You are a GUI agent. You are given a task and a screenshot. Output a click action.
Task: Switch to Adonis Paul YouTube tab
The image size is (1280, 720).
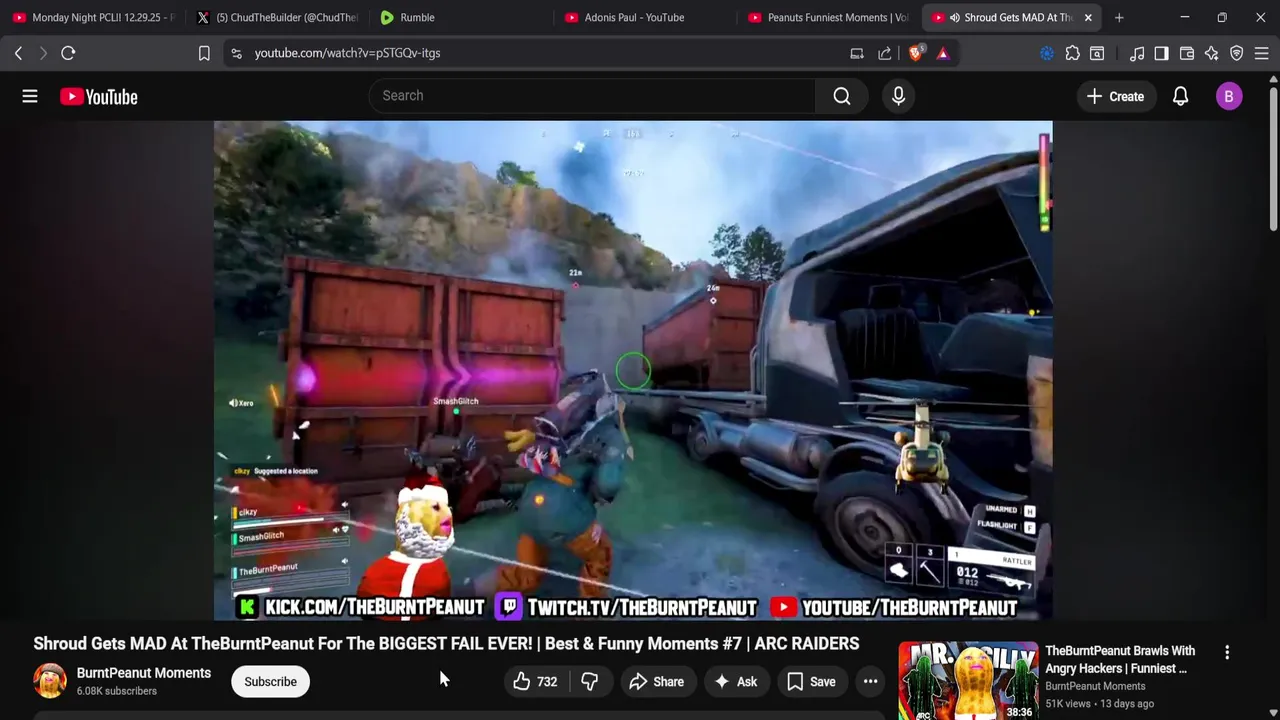click(645, 17)
